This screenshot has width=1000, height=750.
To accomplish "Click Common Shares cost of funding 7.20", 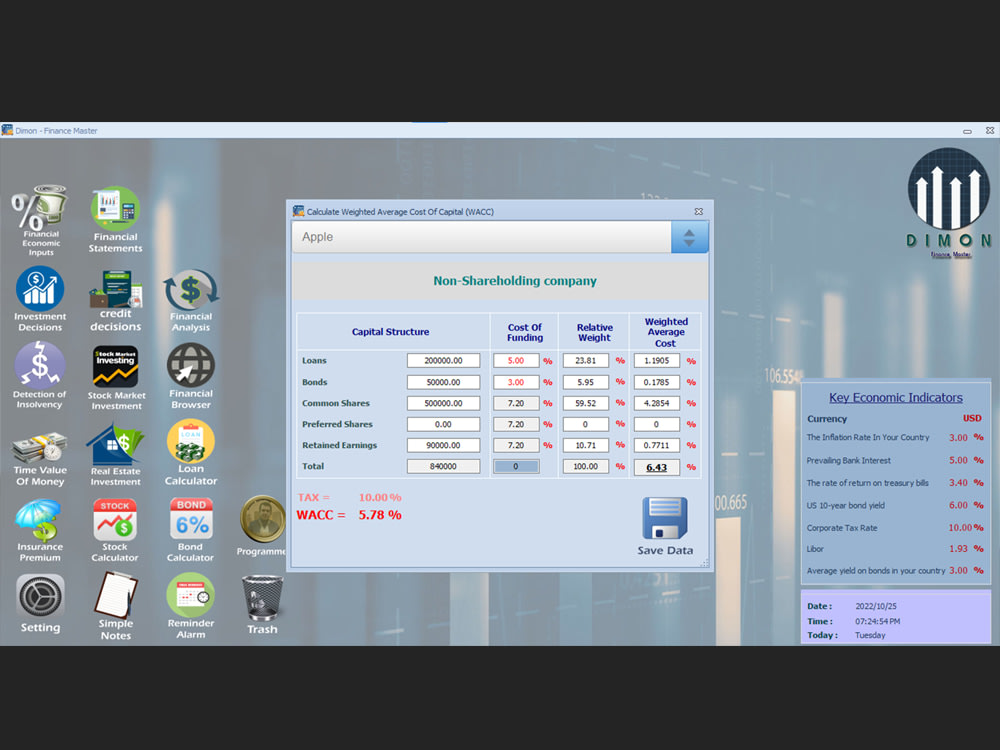I will click(516, 403).
